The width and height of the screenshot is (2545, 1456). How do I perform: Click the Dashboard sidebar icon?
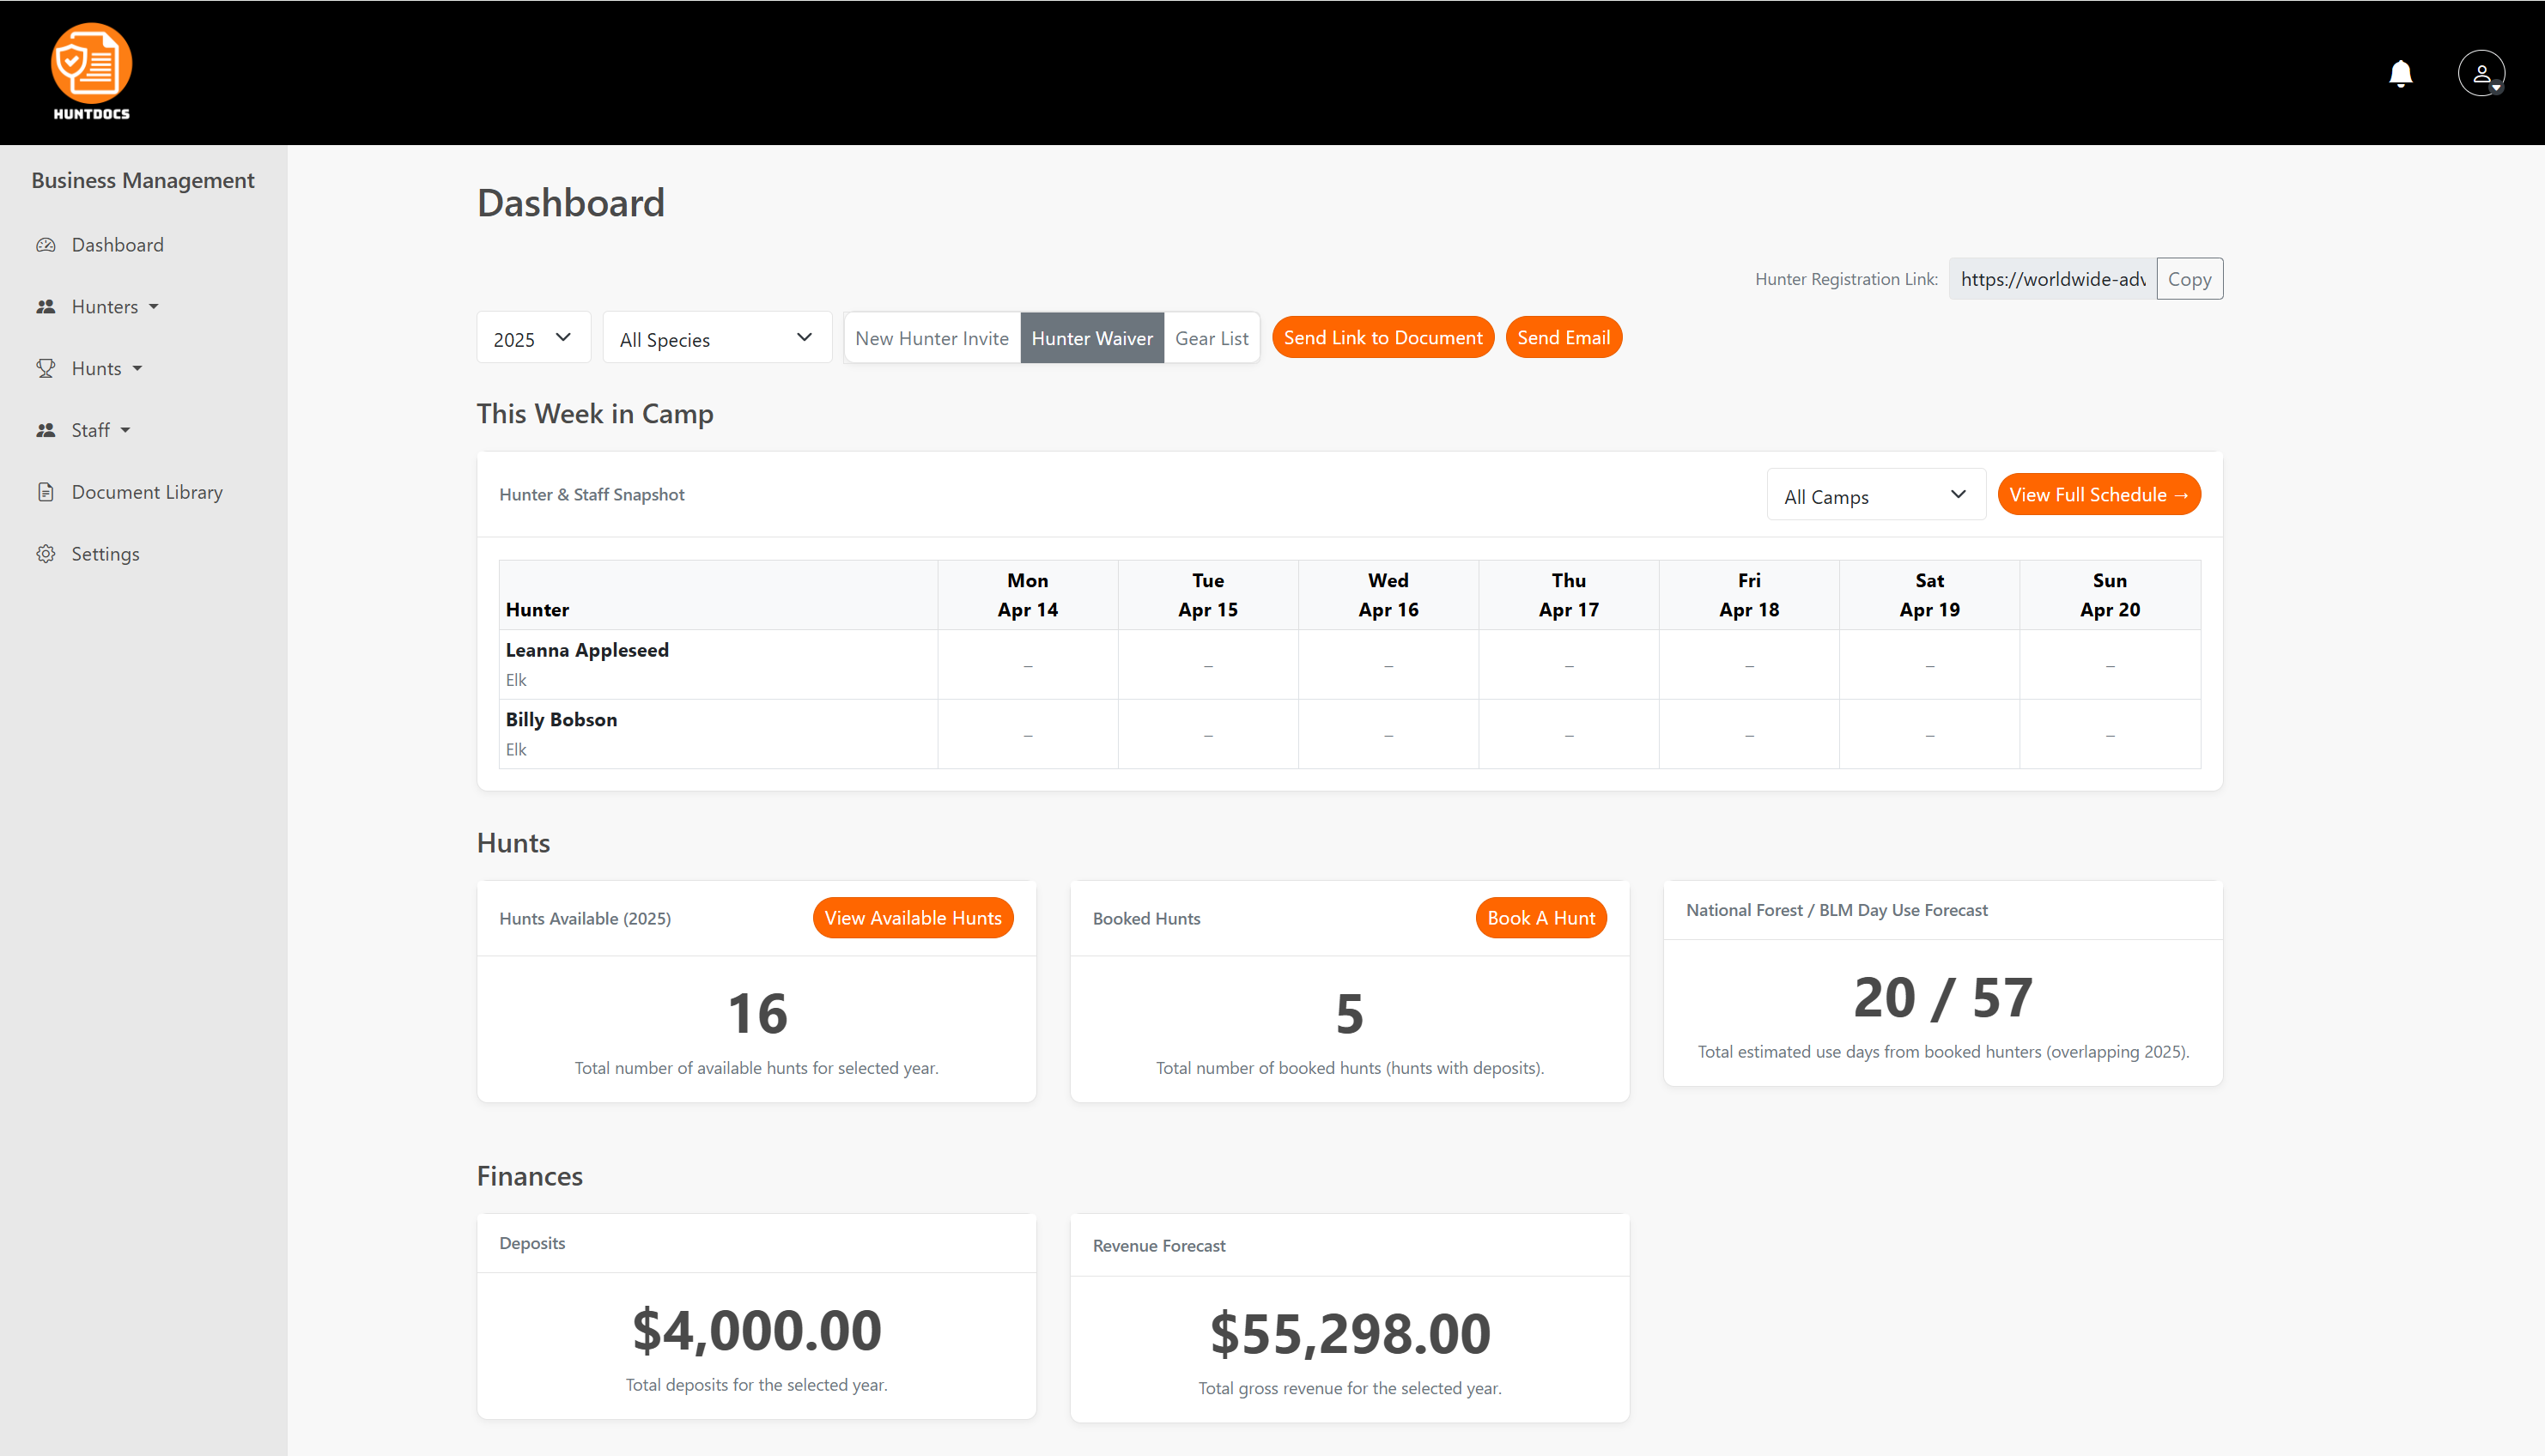pyautogui.click(x=46, y=244)
